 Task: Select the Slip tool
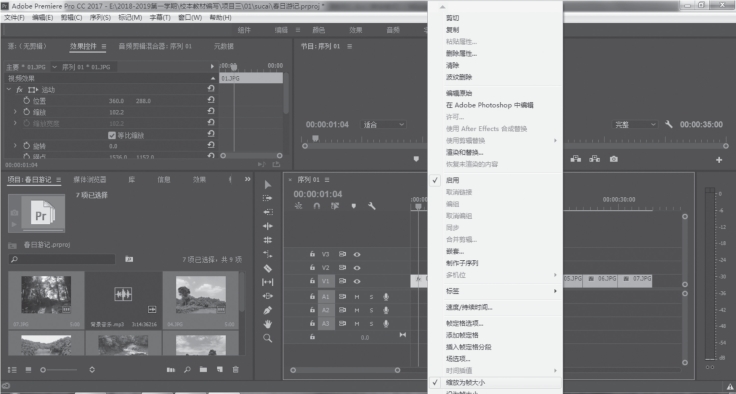click(268, 282)
